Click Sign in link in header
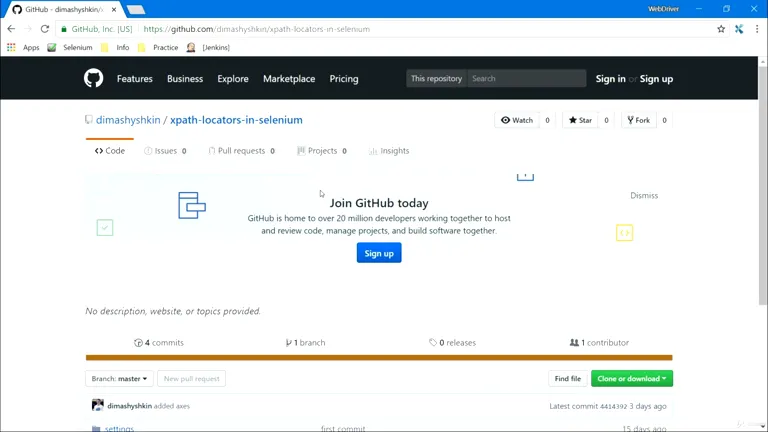Screen dimensions: 768x432 pos(610,79)
